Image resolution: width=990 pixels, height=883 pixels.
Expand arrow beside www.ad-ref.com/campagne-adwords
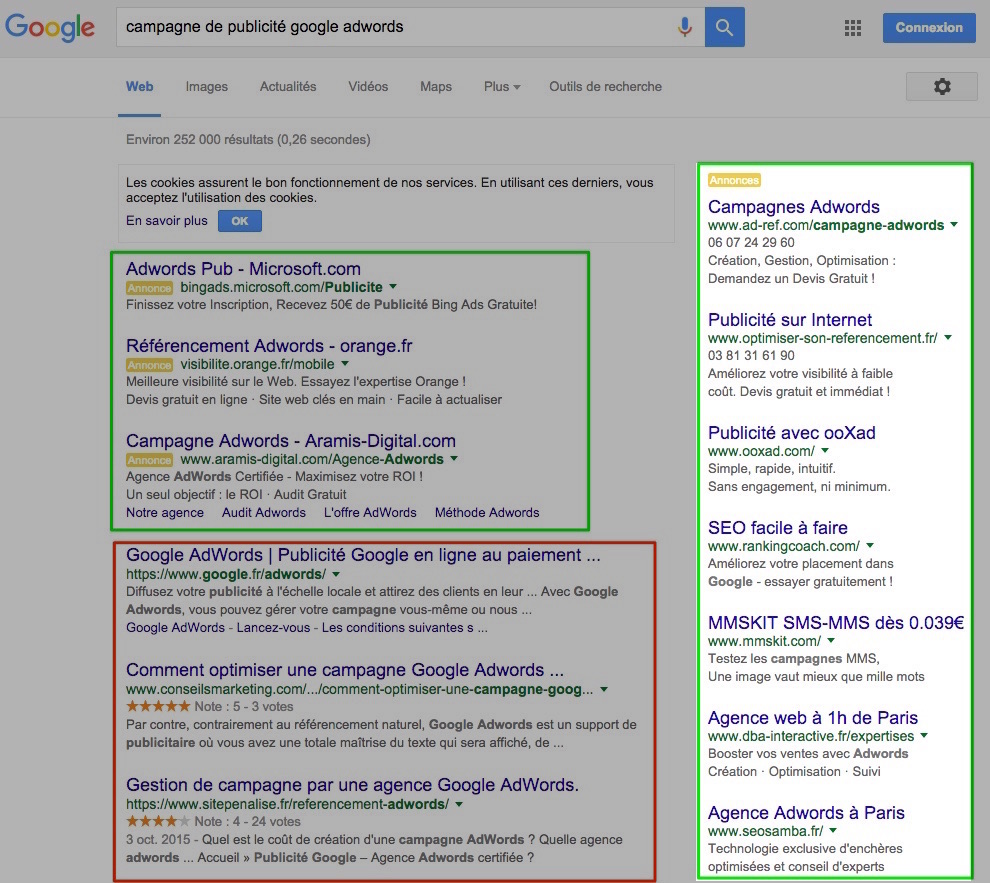(x=954, y=224)
